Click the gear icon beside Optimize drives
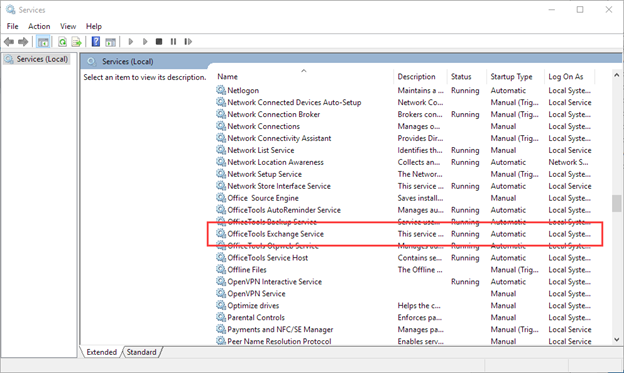The width and height of the screenshot is (624, 373). pos(221,305)
